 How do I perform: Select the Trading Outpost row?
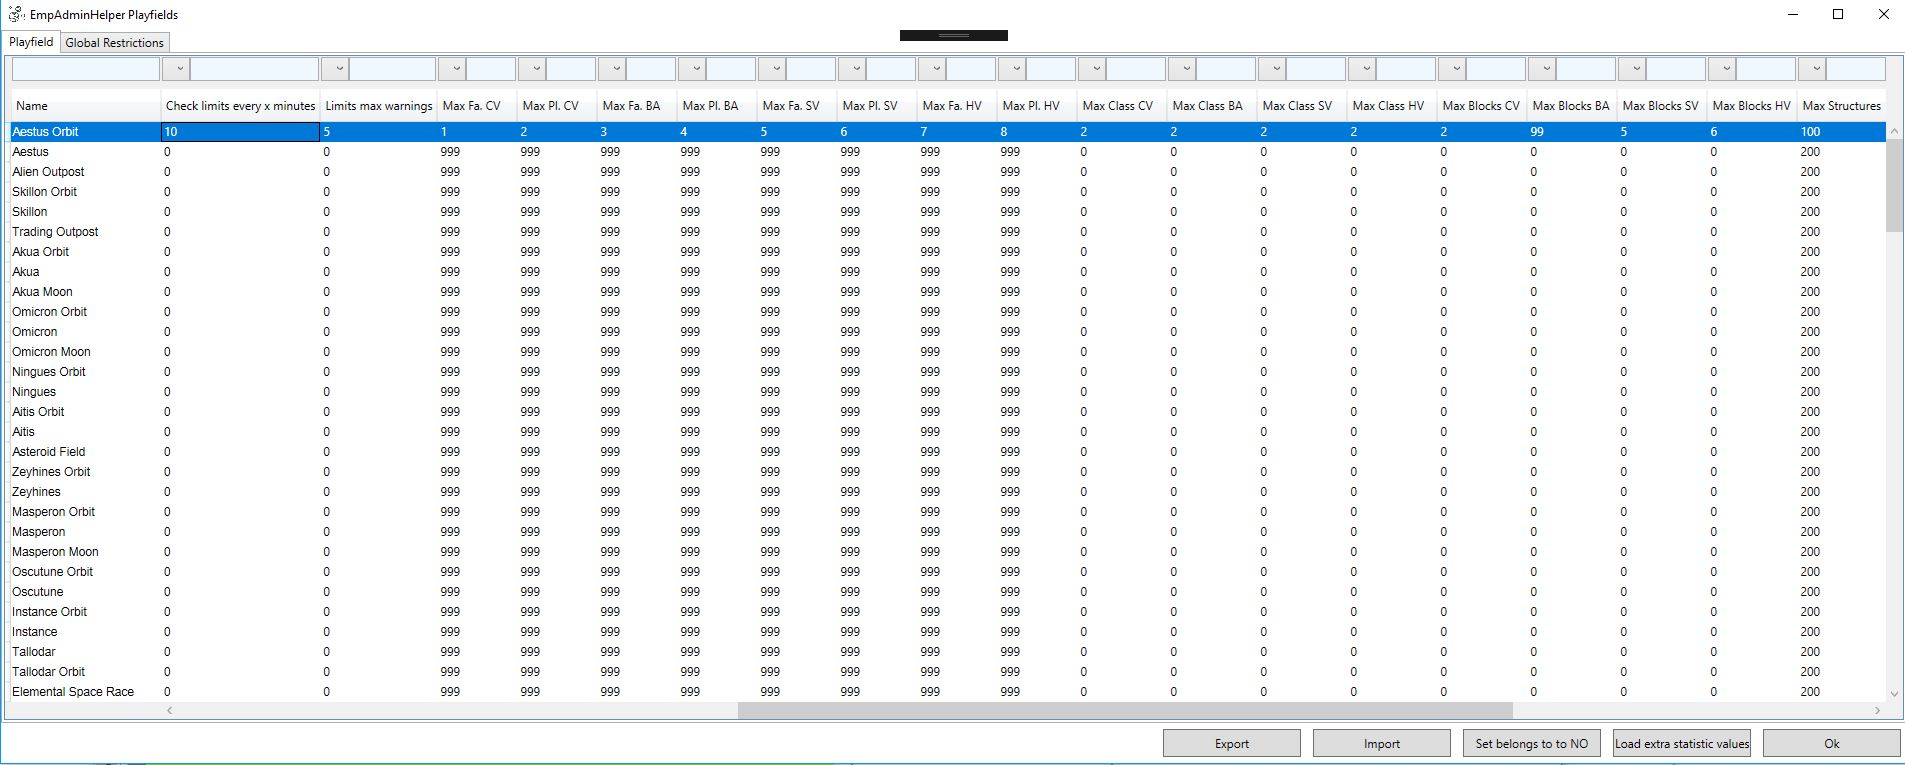[55, 232]
